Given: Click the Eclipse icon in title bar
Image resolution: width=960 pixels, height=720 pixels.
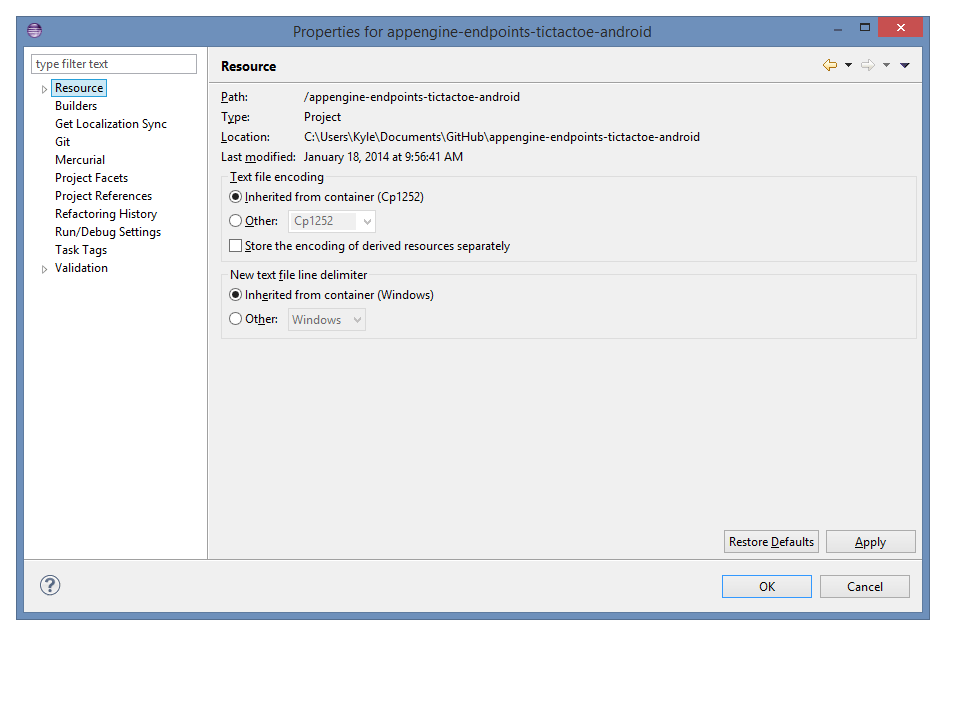Looking at the screenshot, I should (34, 30).
